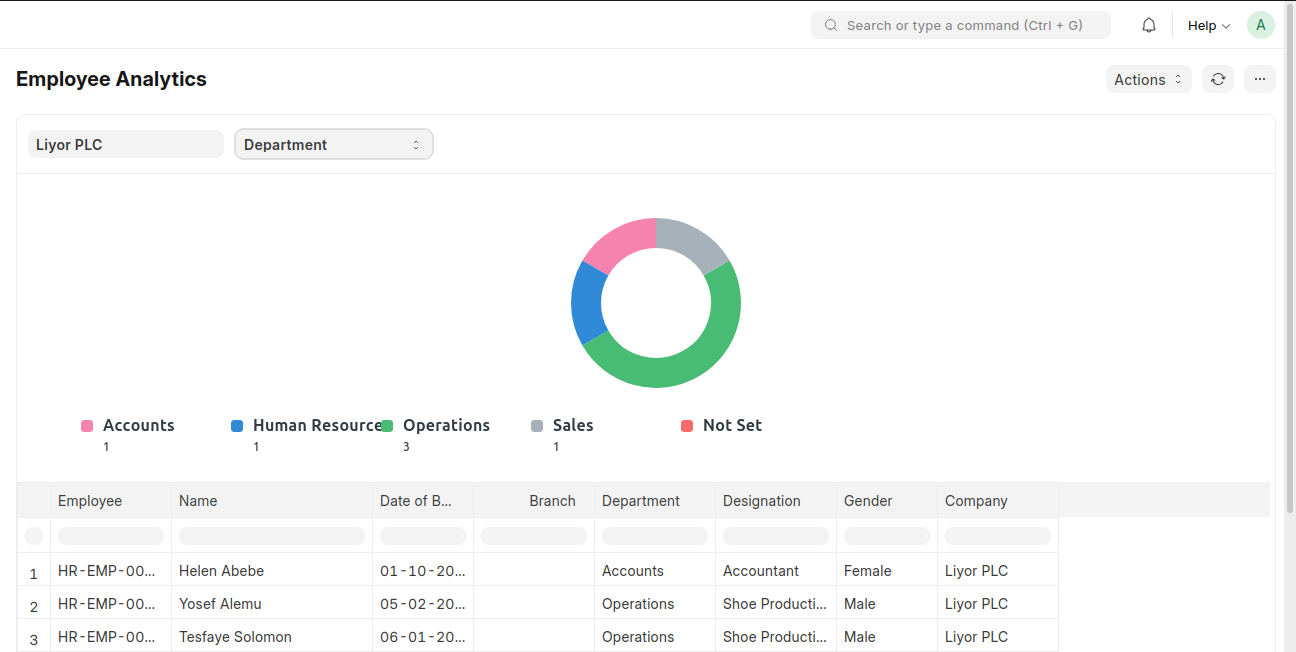Select the Gender column header

(867, 500)
